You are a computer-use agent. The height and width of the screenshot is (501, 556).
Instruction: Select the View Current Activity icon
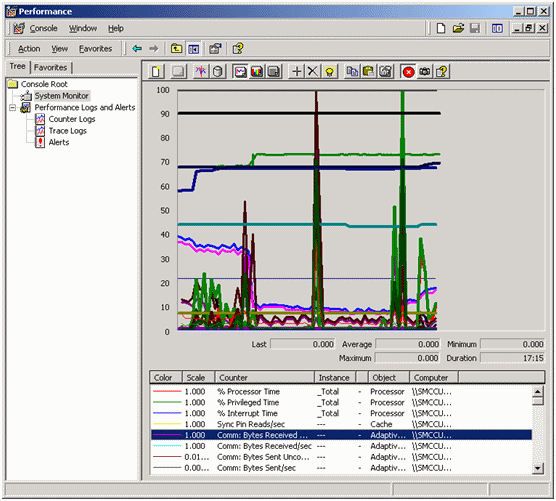point(201,72)
